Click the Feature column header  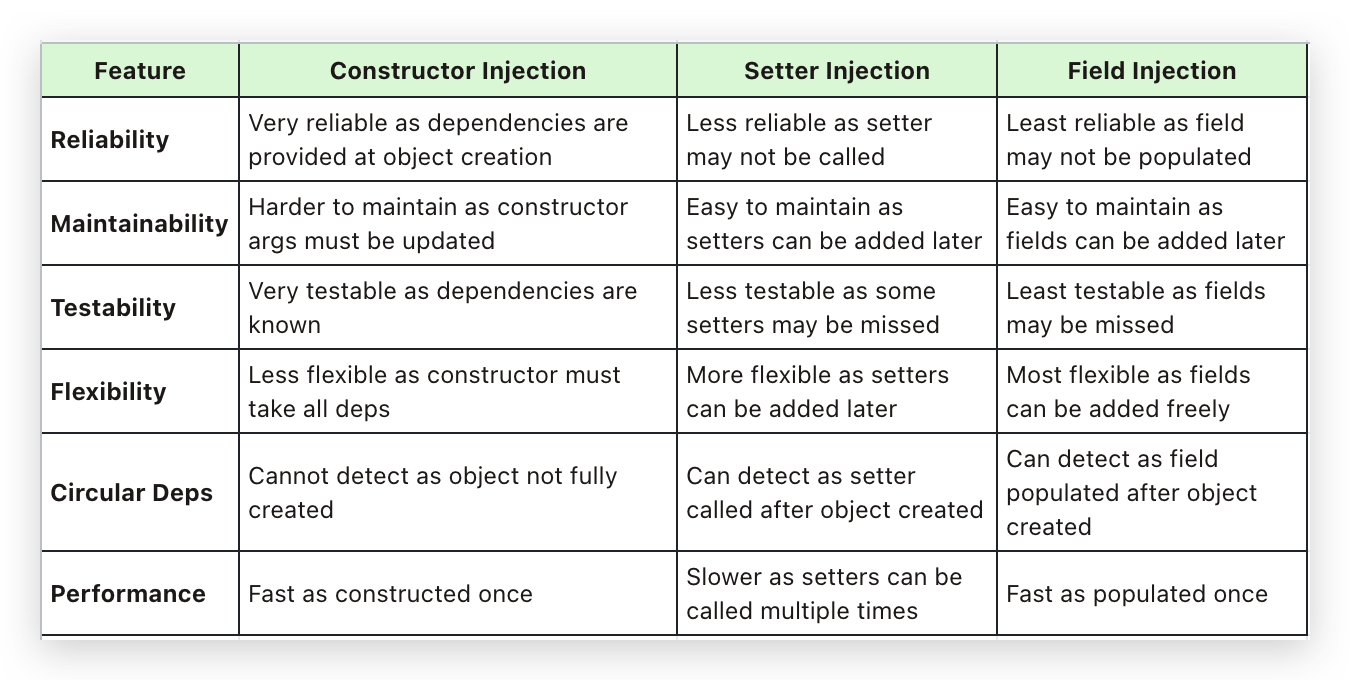tap(140, 71)
